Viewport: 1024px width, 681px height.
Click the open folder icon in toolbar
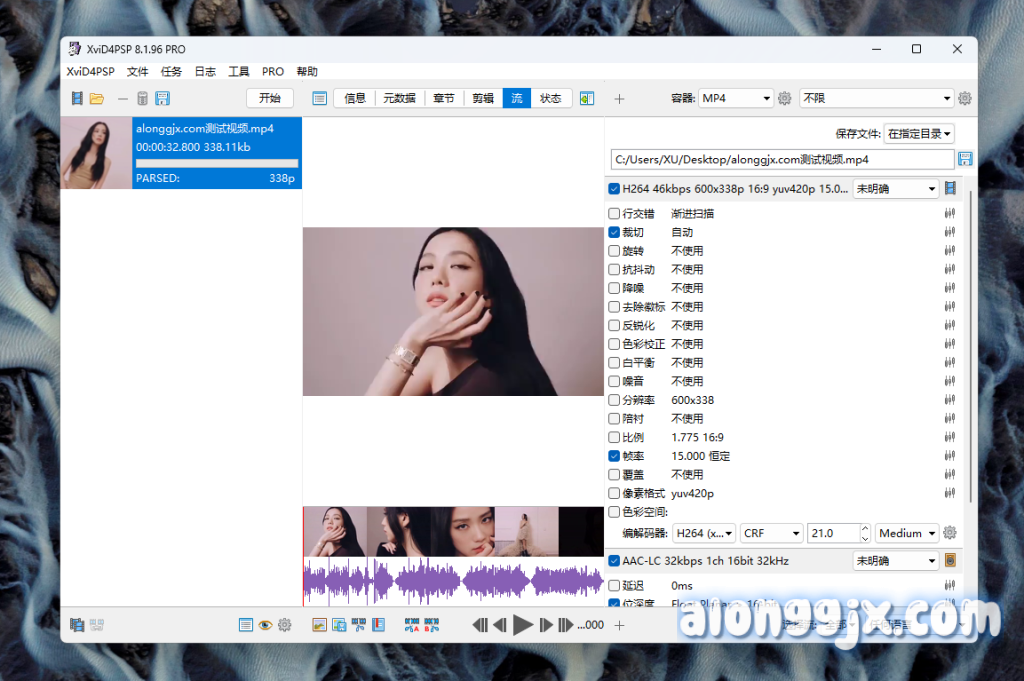[97, 98]
